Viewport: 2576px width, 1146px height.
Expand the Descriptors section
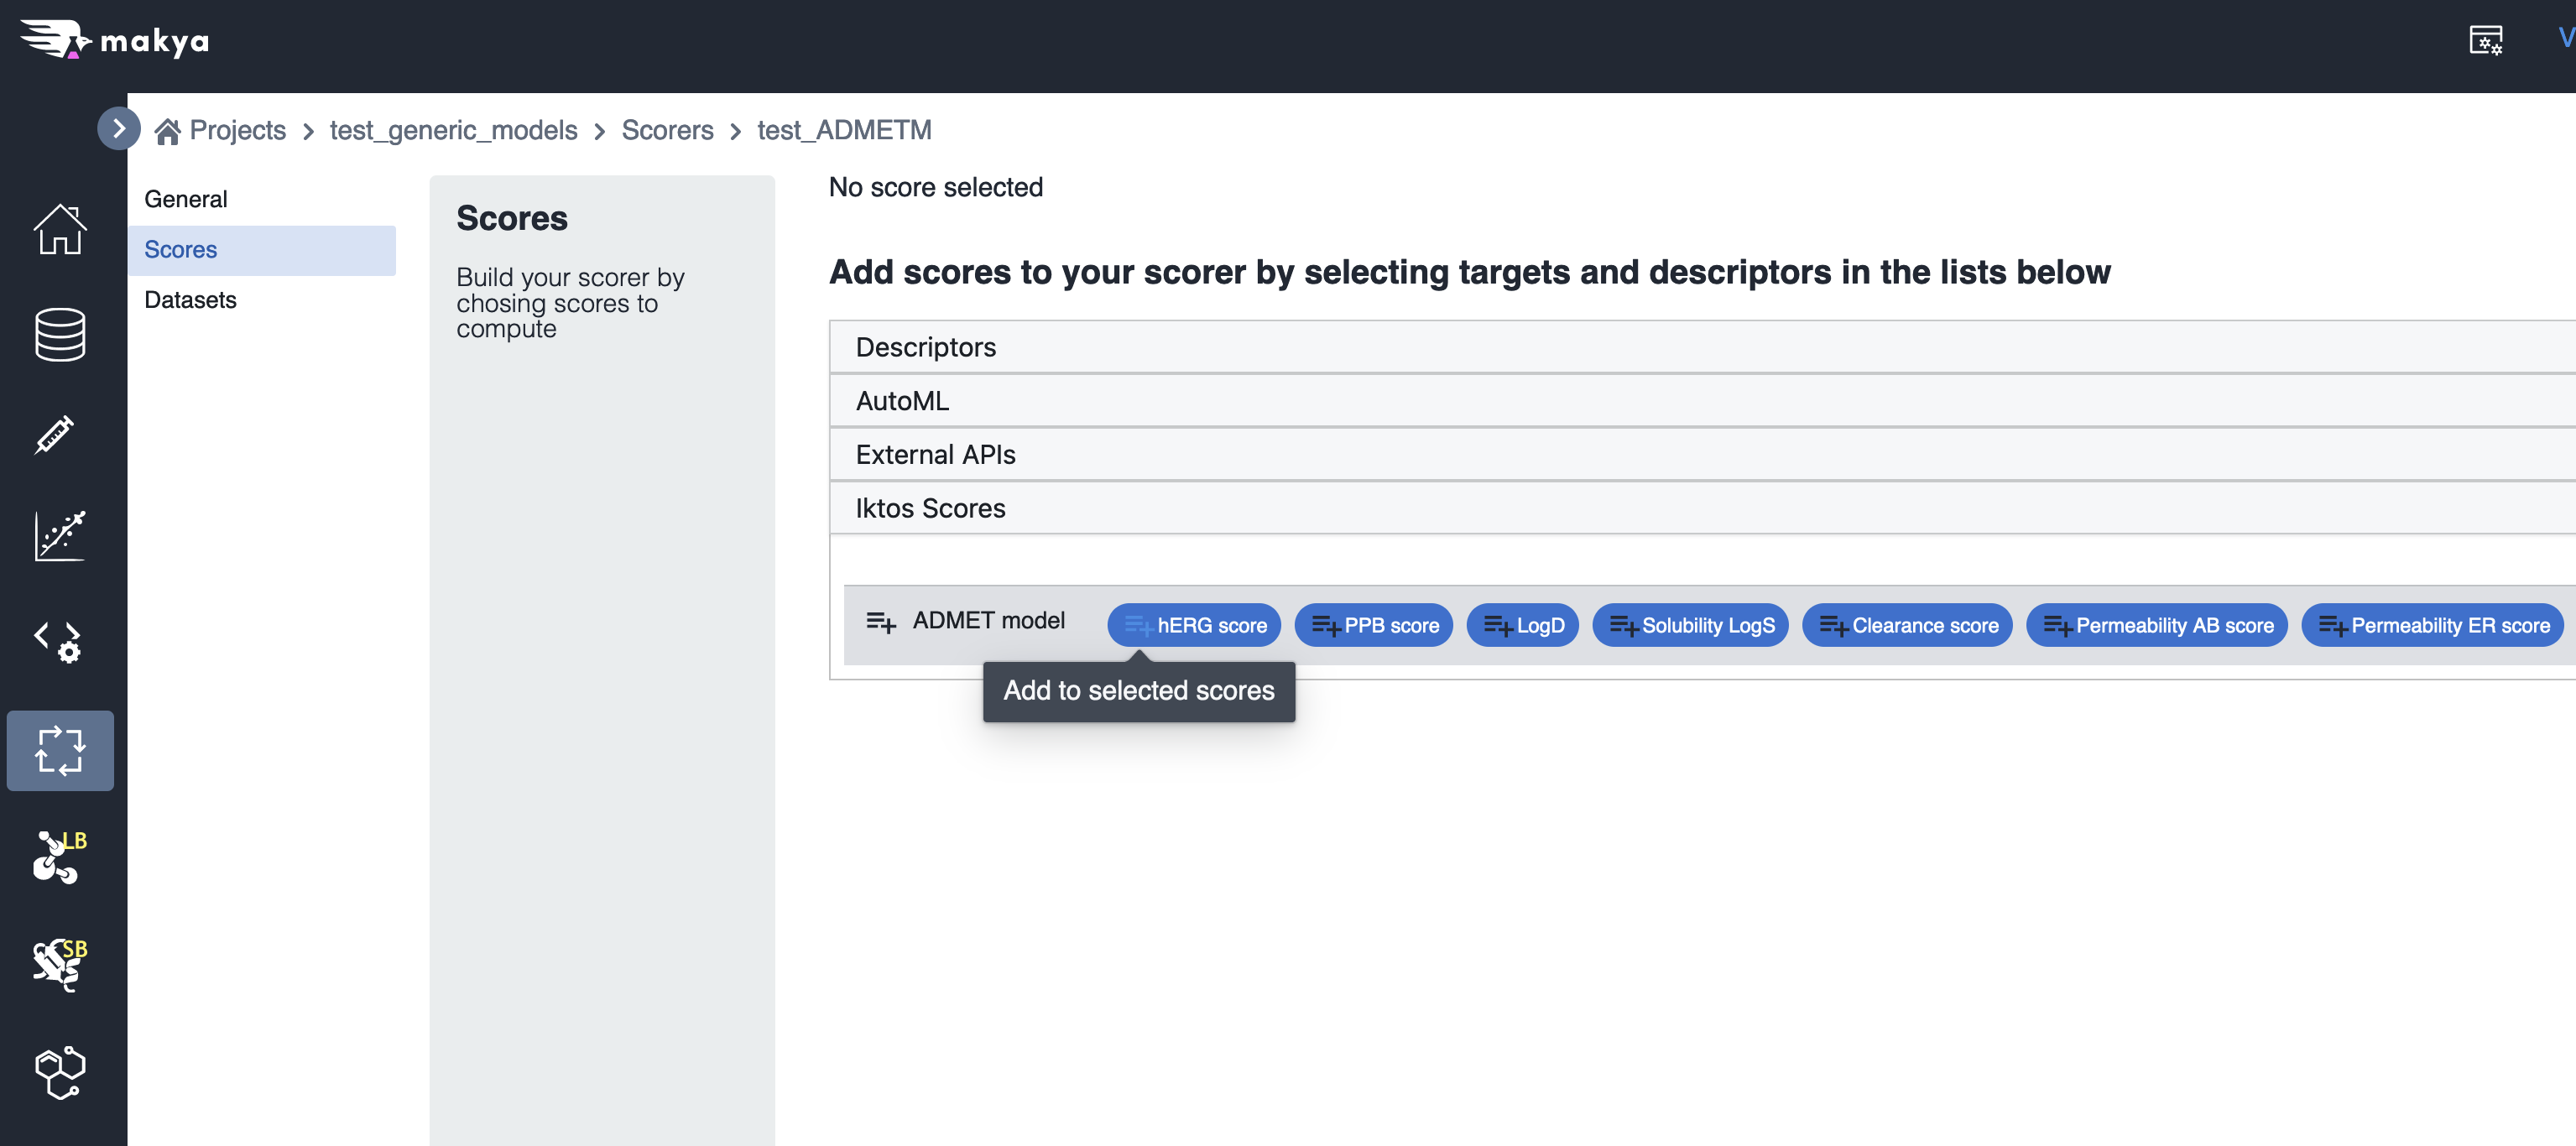(926, 347)
